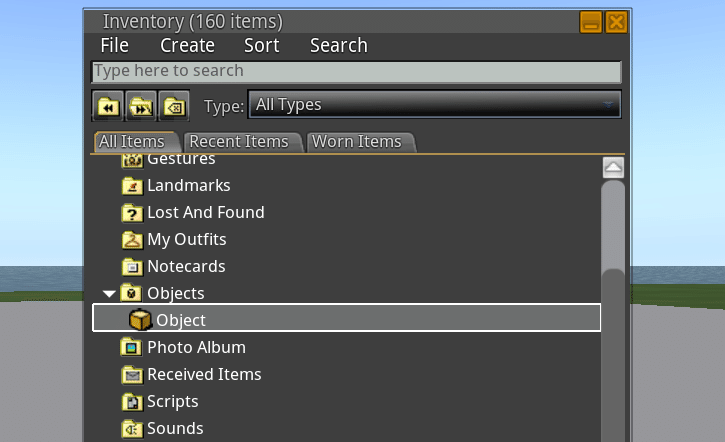Screen dimensions: 725x442
Task: Click the Notecards folder icon
Action: click(x=131, y=267)
